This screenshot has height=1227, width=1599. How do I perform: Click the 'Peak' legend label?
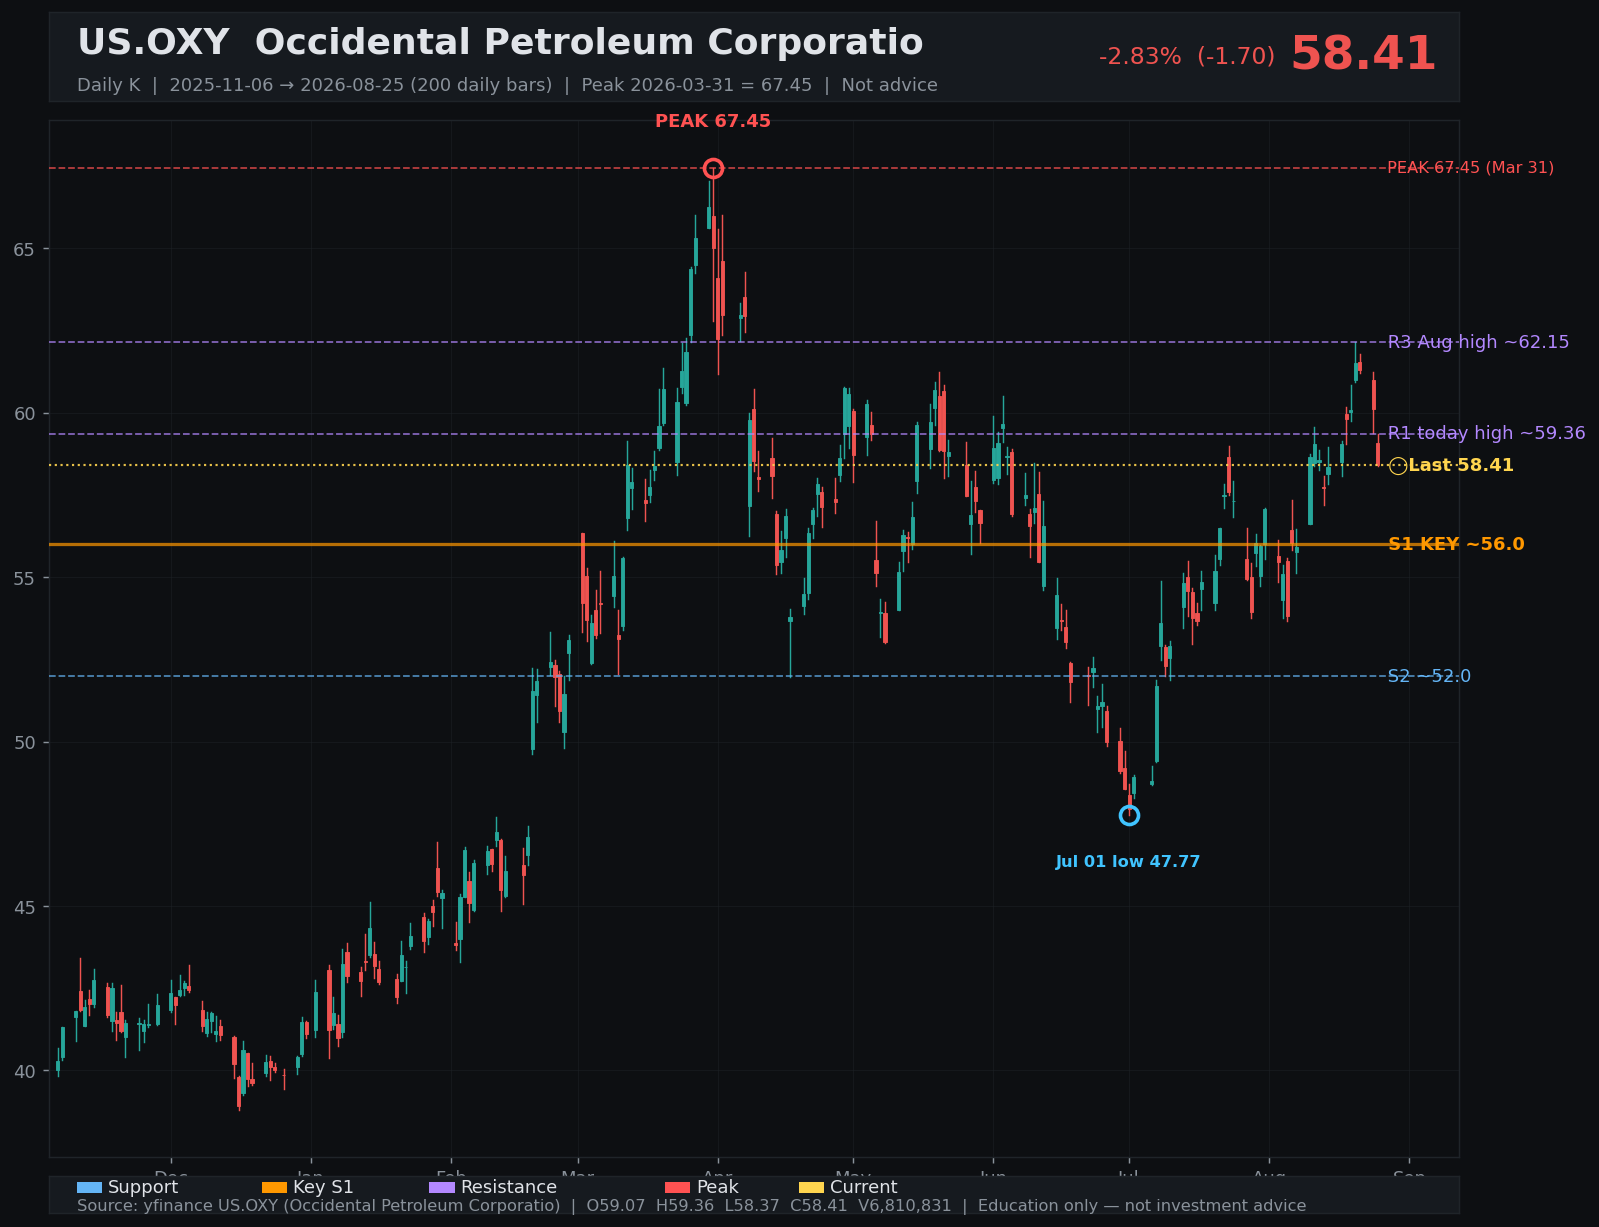point(718,1188)
